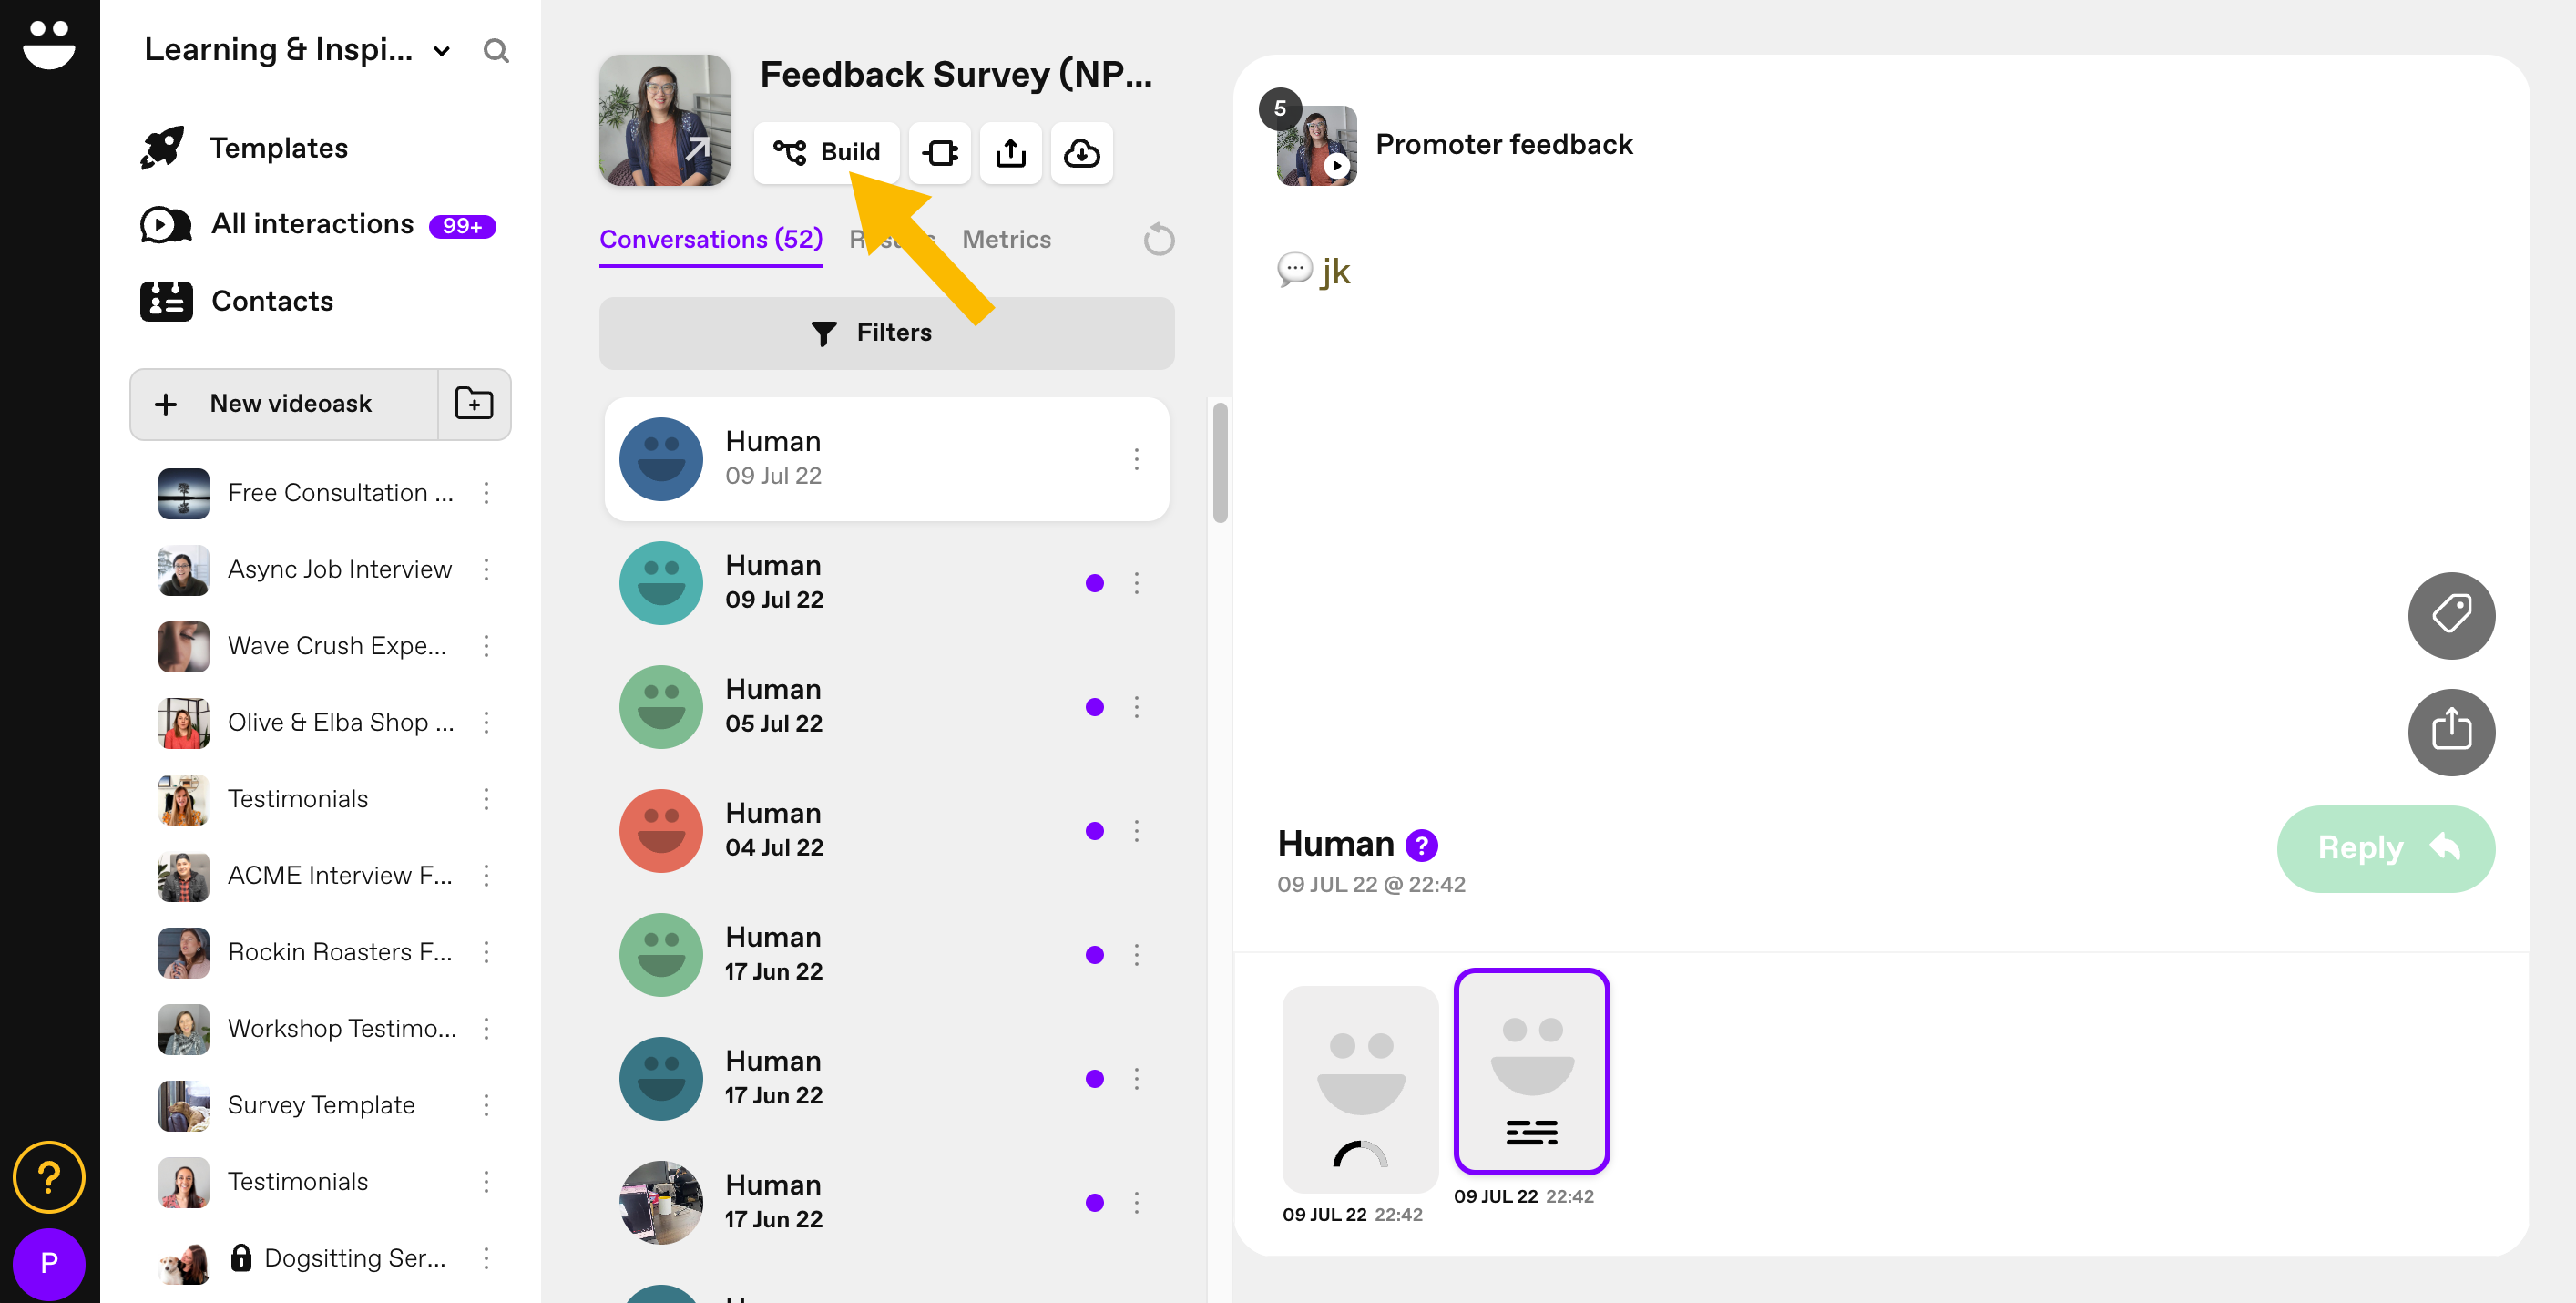Click the embed widget icon button

click(x=939, y=152)
